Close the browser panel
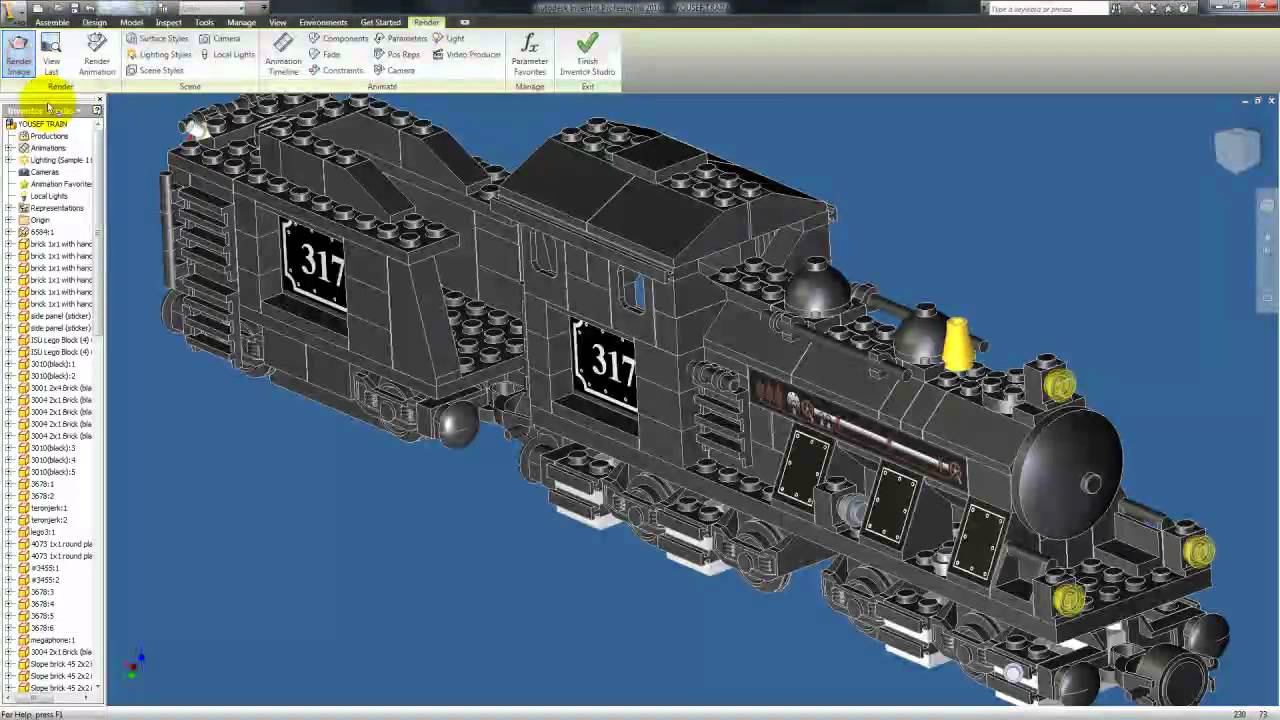The height and width of the screenshot is (720, 1280). click(x=99, y=99)
